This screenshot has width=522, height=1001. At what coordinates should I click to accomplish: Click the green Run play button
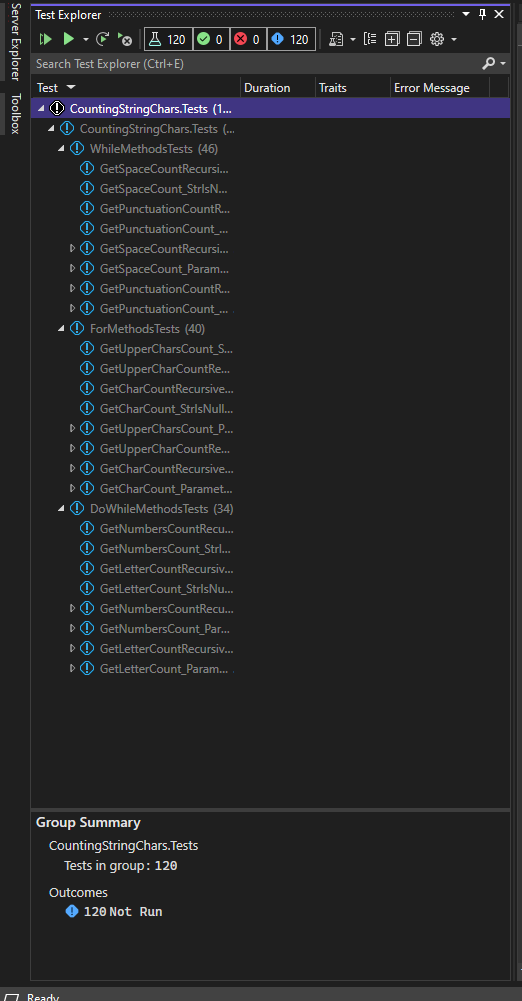pos(68,40)
